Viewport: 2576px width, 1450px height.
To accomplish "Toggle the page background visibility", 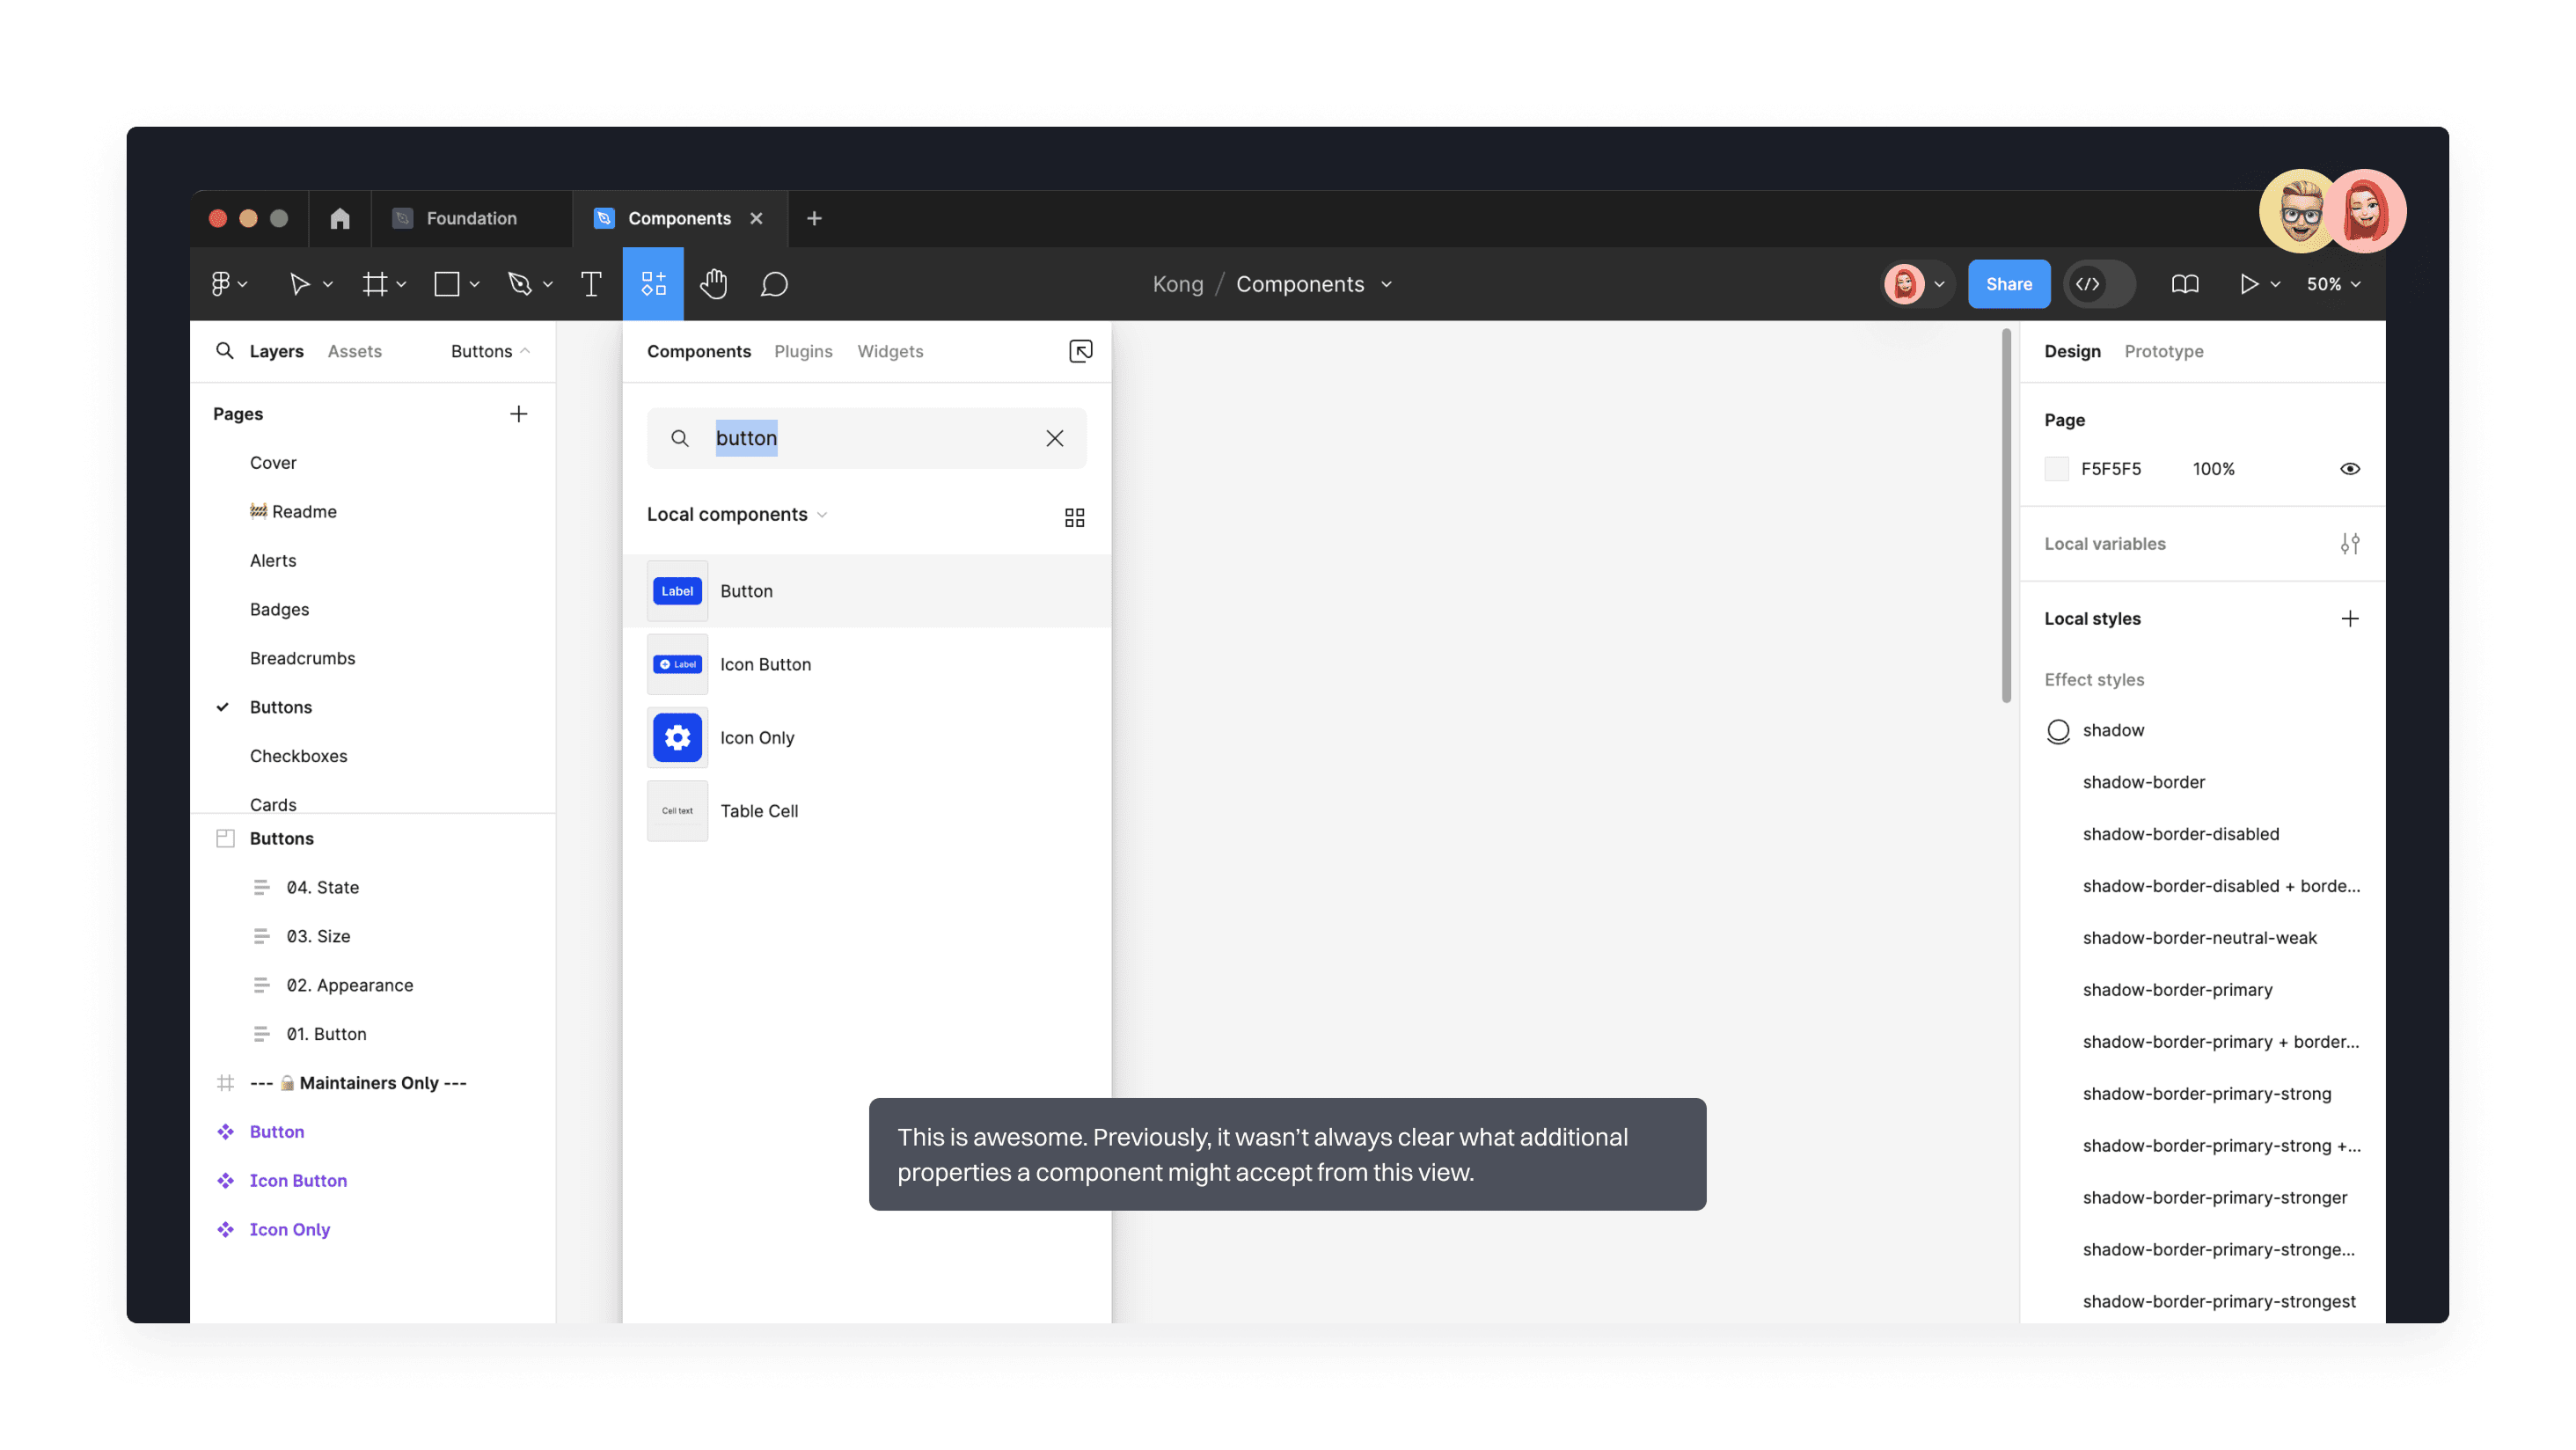I will [2350, 468].
